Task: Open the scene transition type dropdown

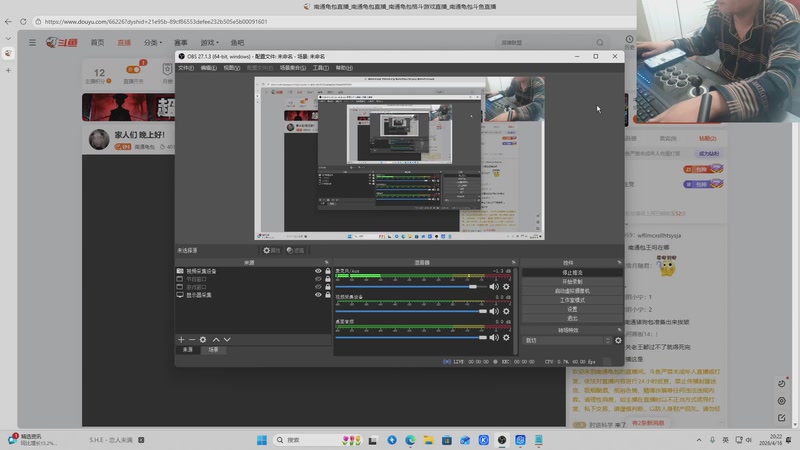Action: coord(566,340)
